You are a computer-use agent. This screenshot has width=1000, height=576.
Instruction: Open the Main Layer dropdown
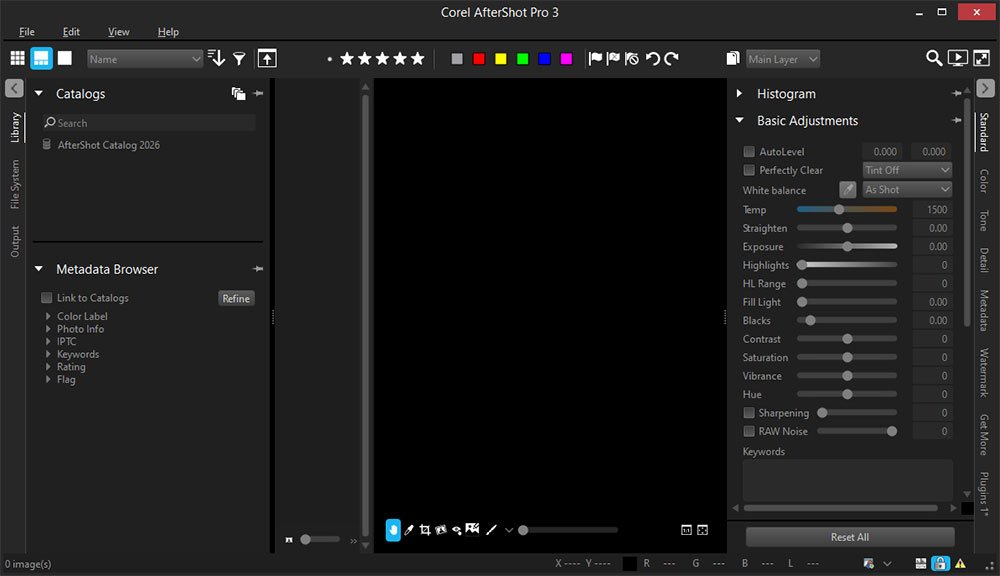click(783, 59)
